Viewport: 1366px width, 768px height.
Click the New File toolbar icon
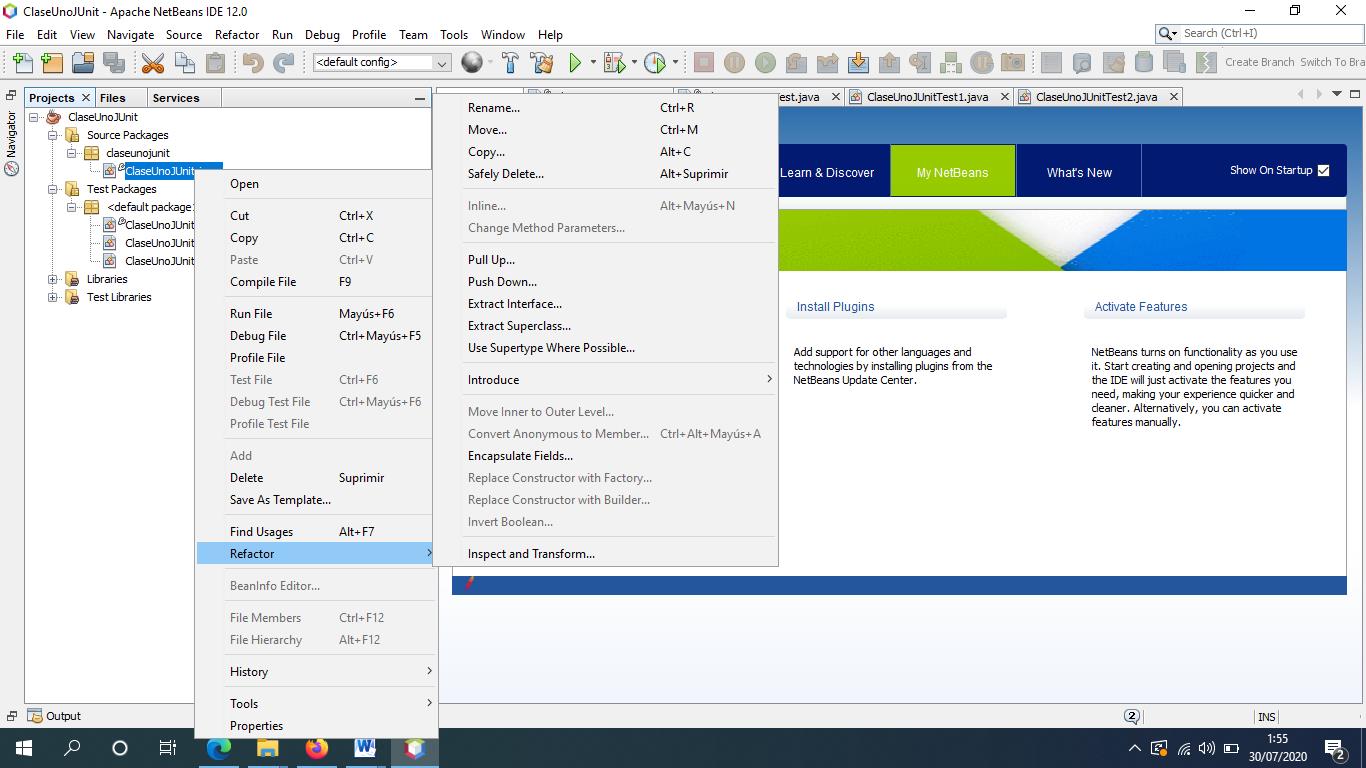click(x=22, y=62)
